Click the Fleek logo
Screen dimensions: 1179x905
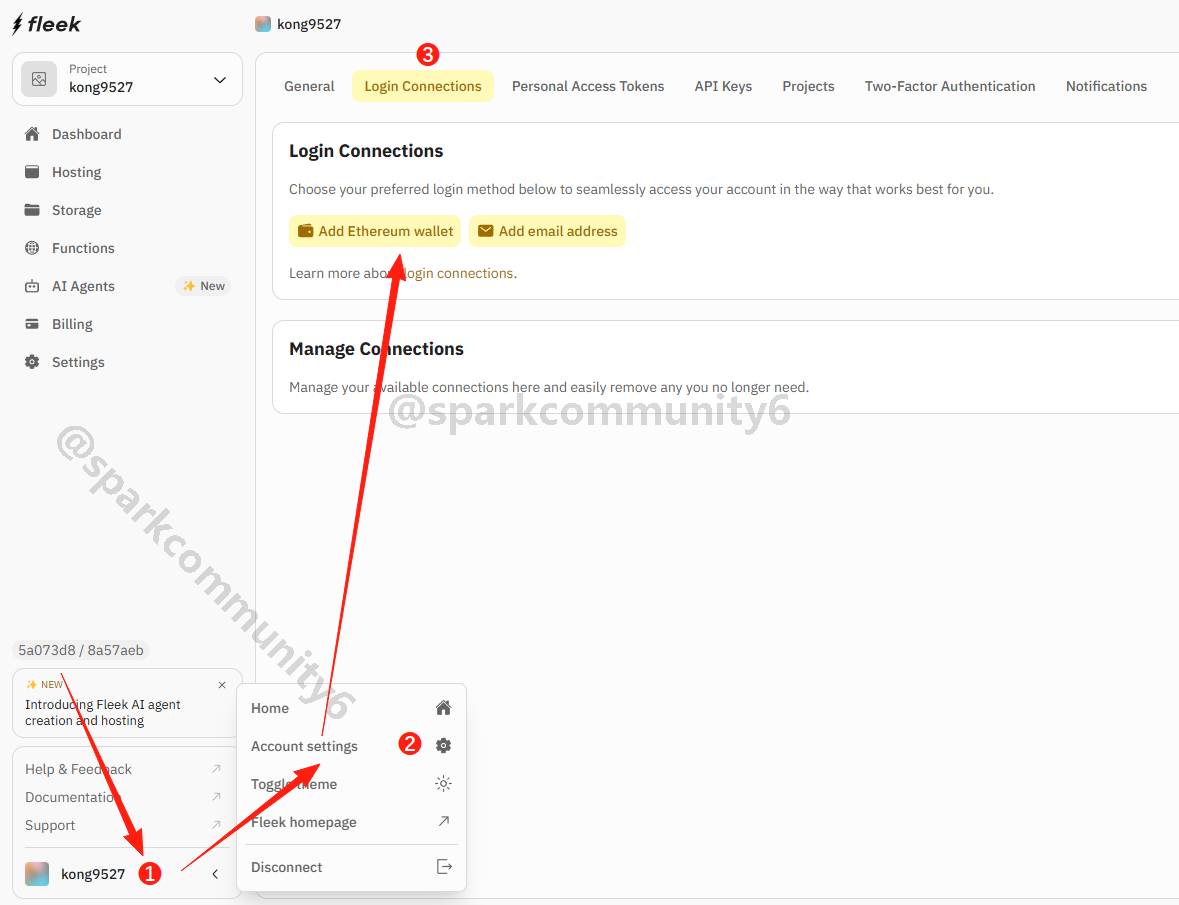47,24
